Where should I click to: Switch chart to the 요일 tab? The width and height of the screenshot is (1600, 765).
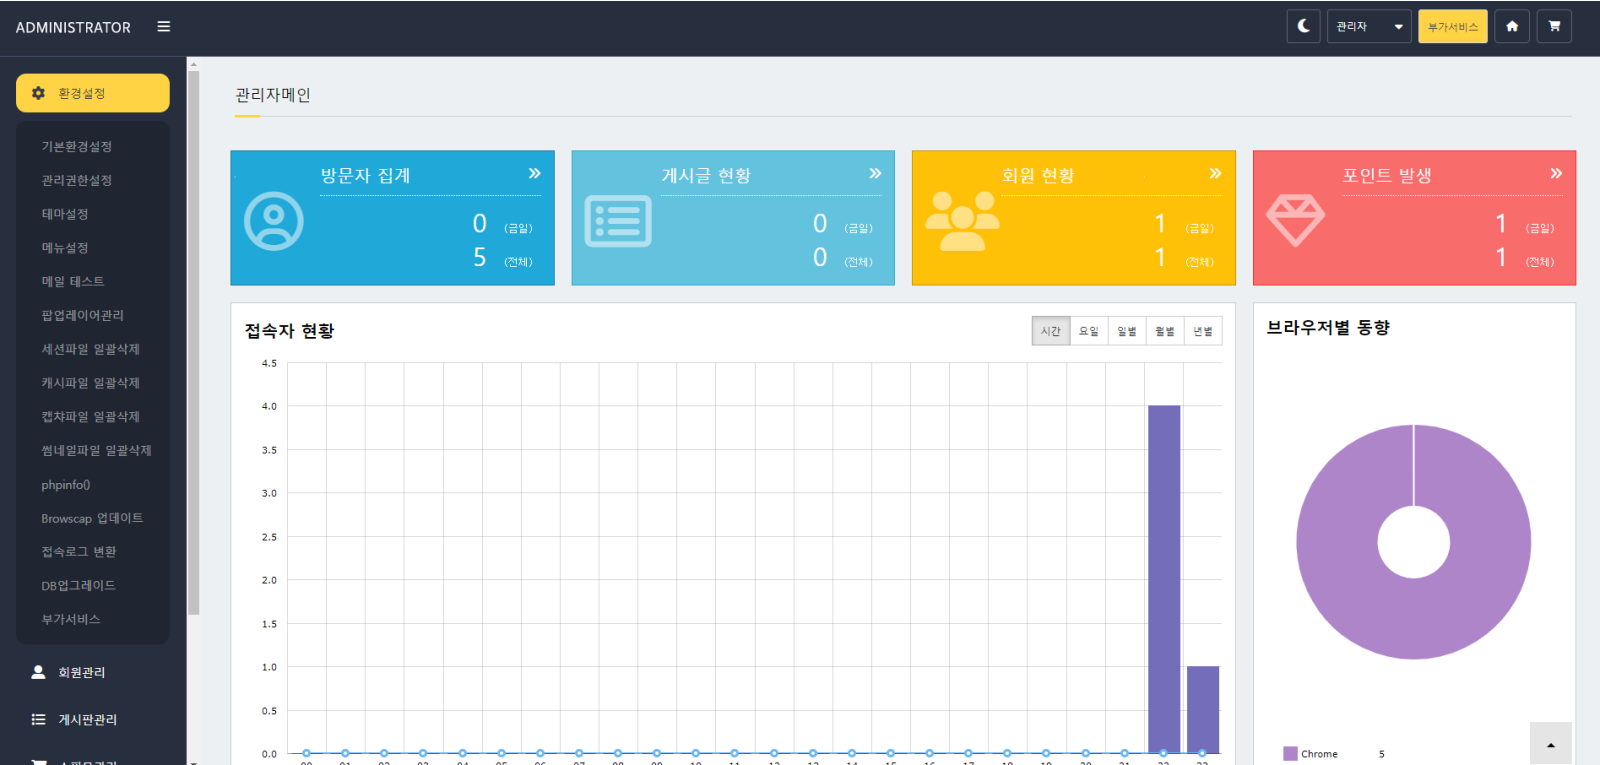pyautogui.click(x=1088, y=331)
